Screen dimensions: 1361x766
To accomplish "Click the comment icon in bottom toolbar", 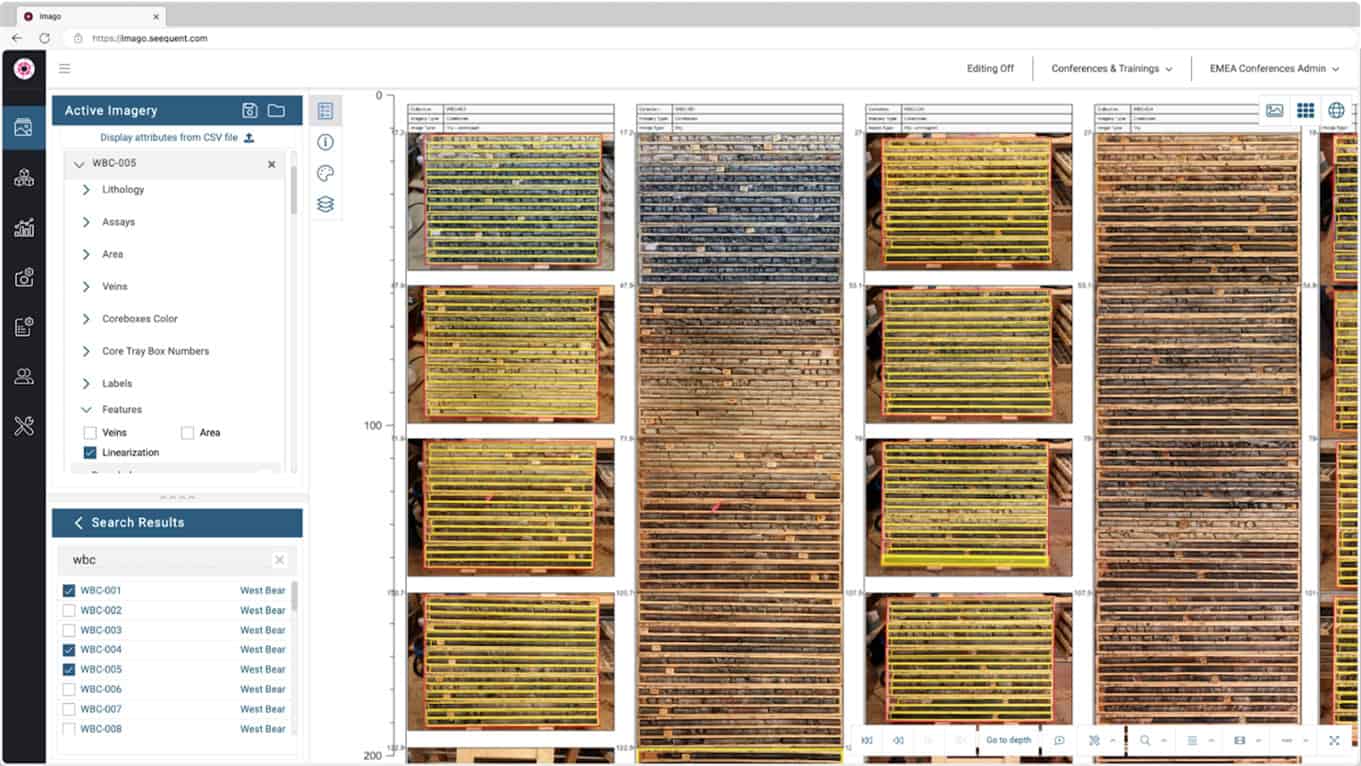I will (x=1059, y=740).
